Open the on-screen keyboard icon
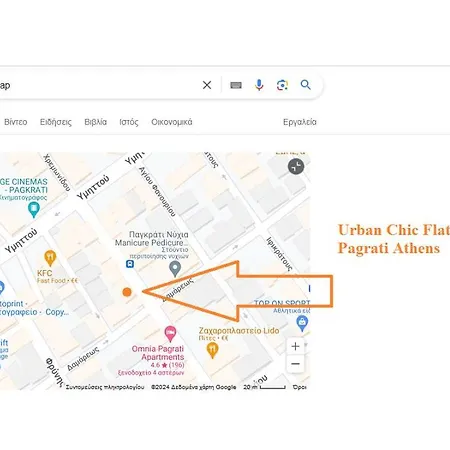Screen dimensions: 450x450 tap(236, 85)
